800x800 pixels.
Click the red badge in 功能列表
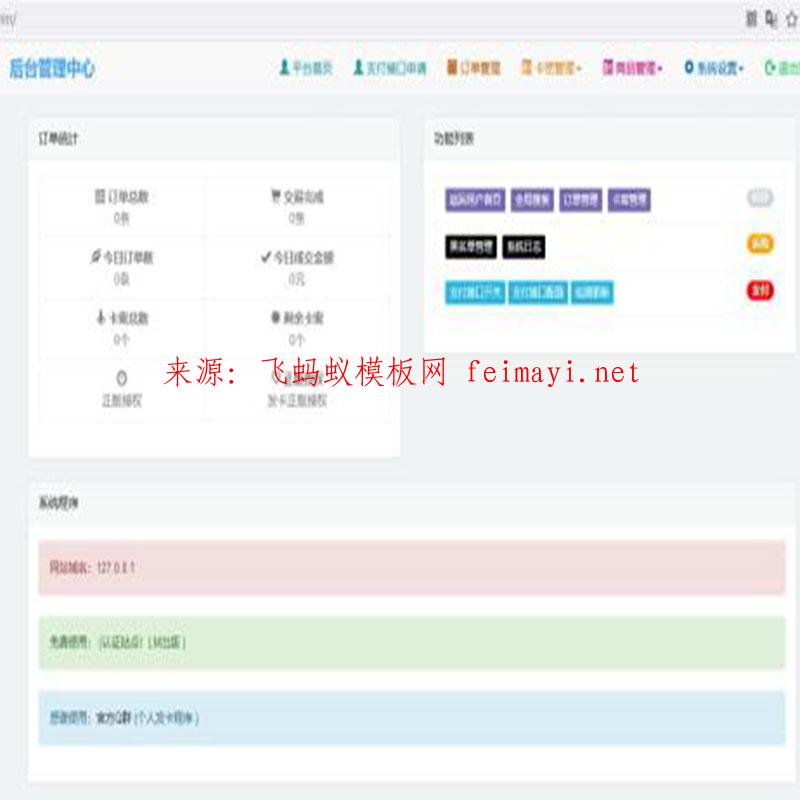pyautogui.click(x=760, y=290)
